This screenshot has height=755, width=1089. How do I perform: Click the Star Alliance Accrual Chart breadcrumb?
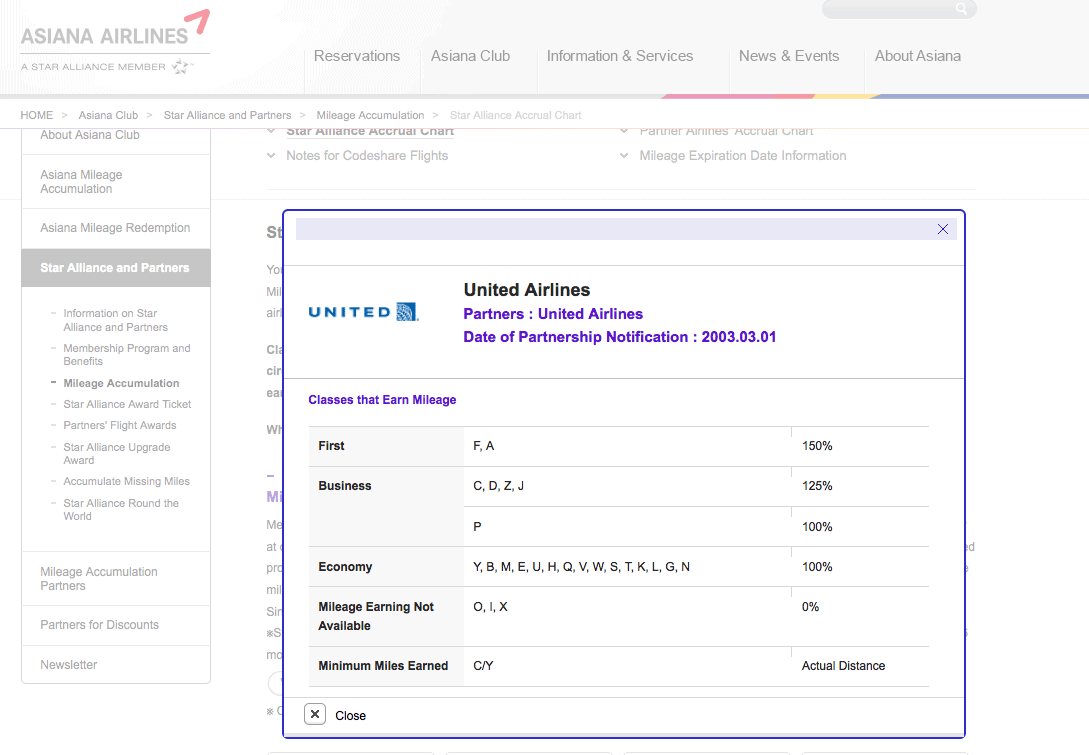pyautogui.click(x=515, y=115)
